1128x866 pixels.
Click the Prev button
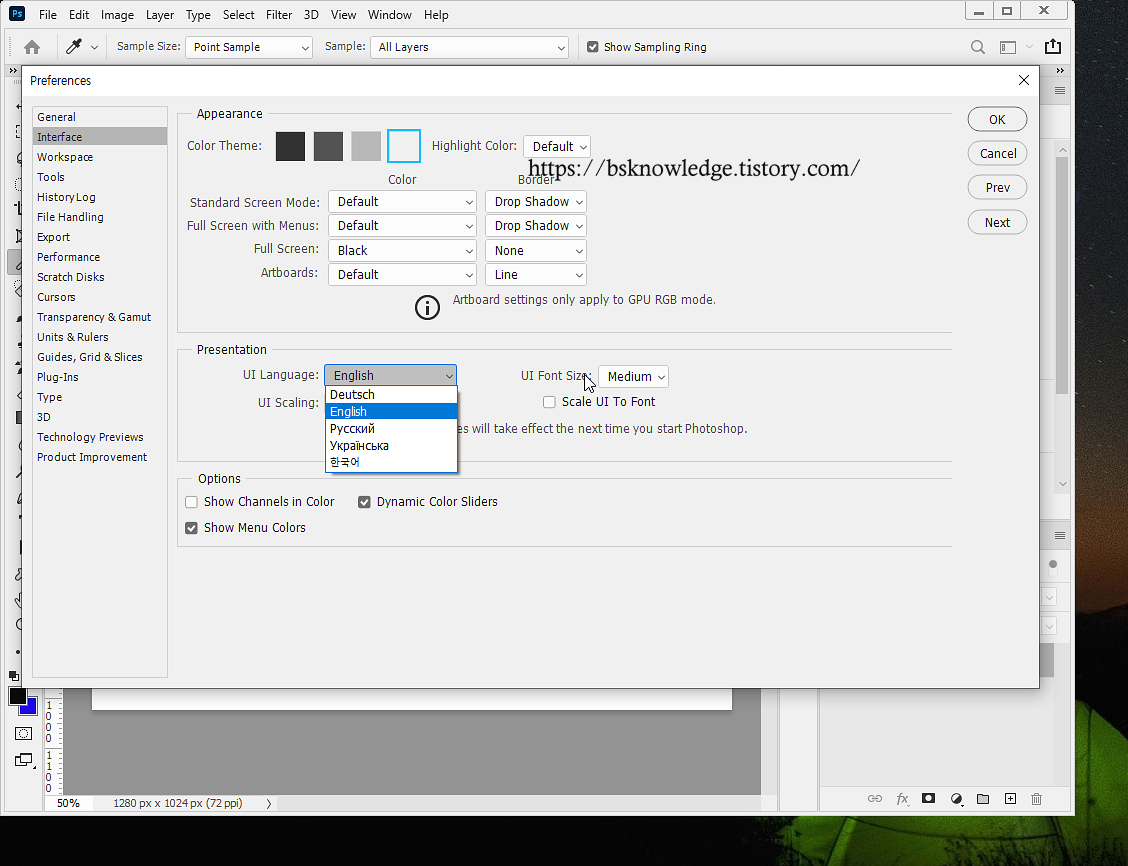(x=997, y=188)
